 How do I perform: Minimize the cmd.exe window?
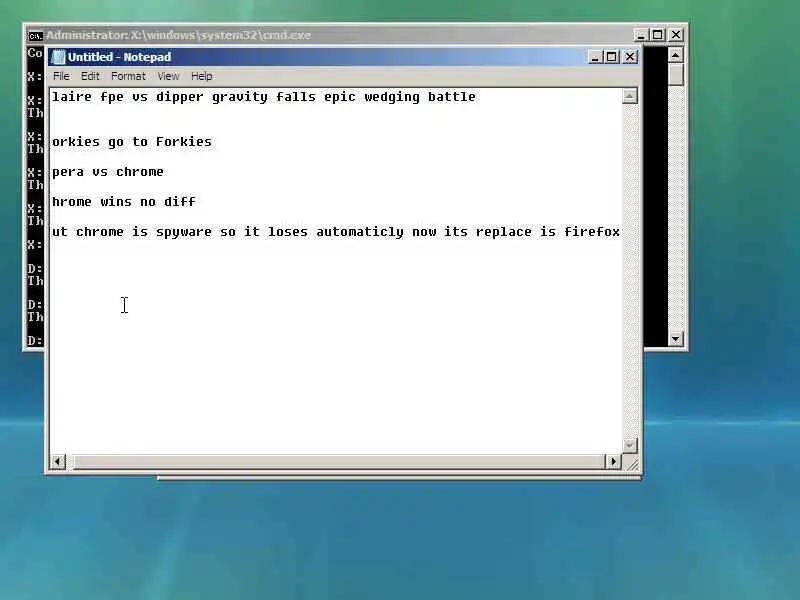coord(640,35)
